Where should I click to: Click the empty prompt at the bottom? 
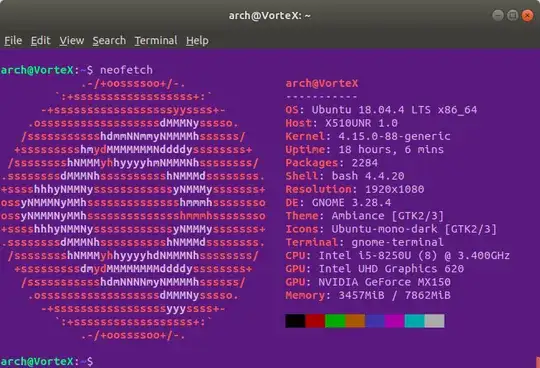[46, 361]
